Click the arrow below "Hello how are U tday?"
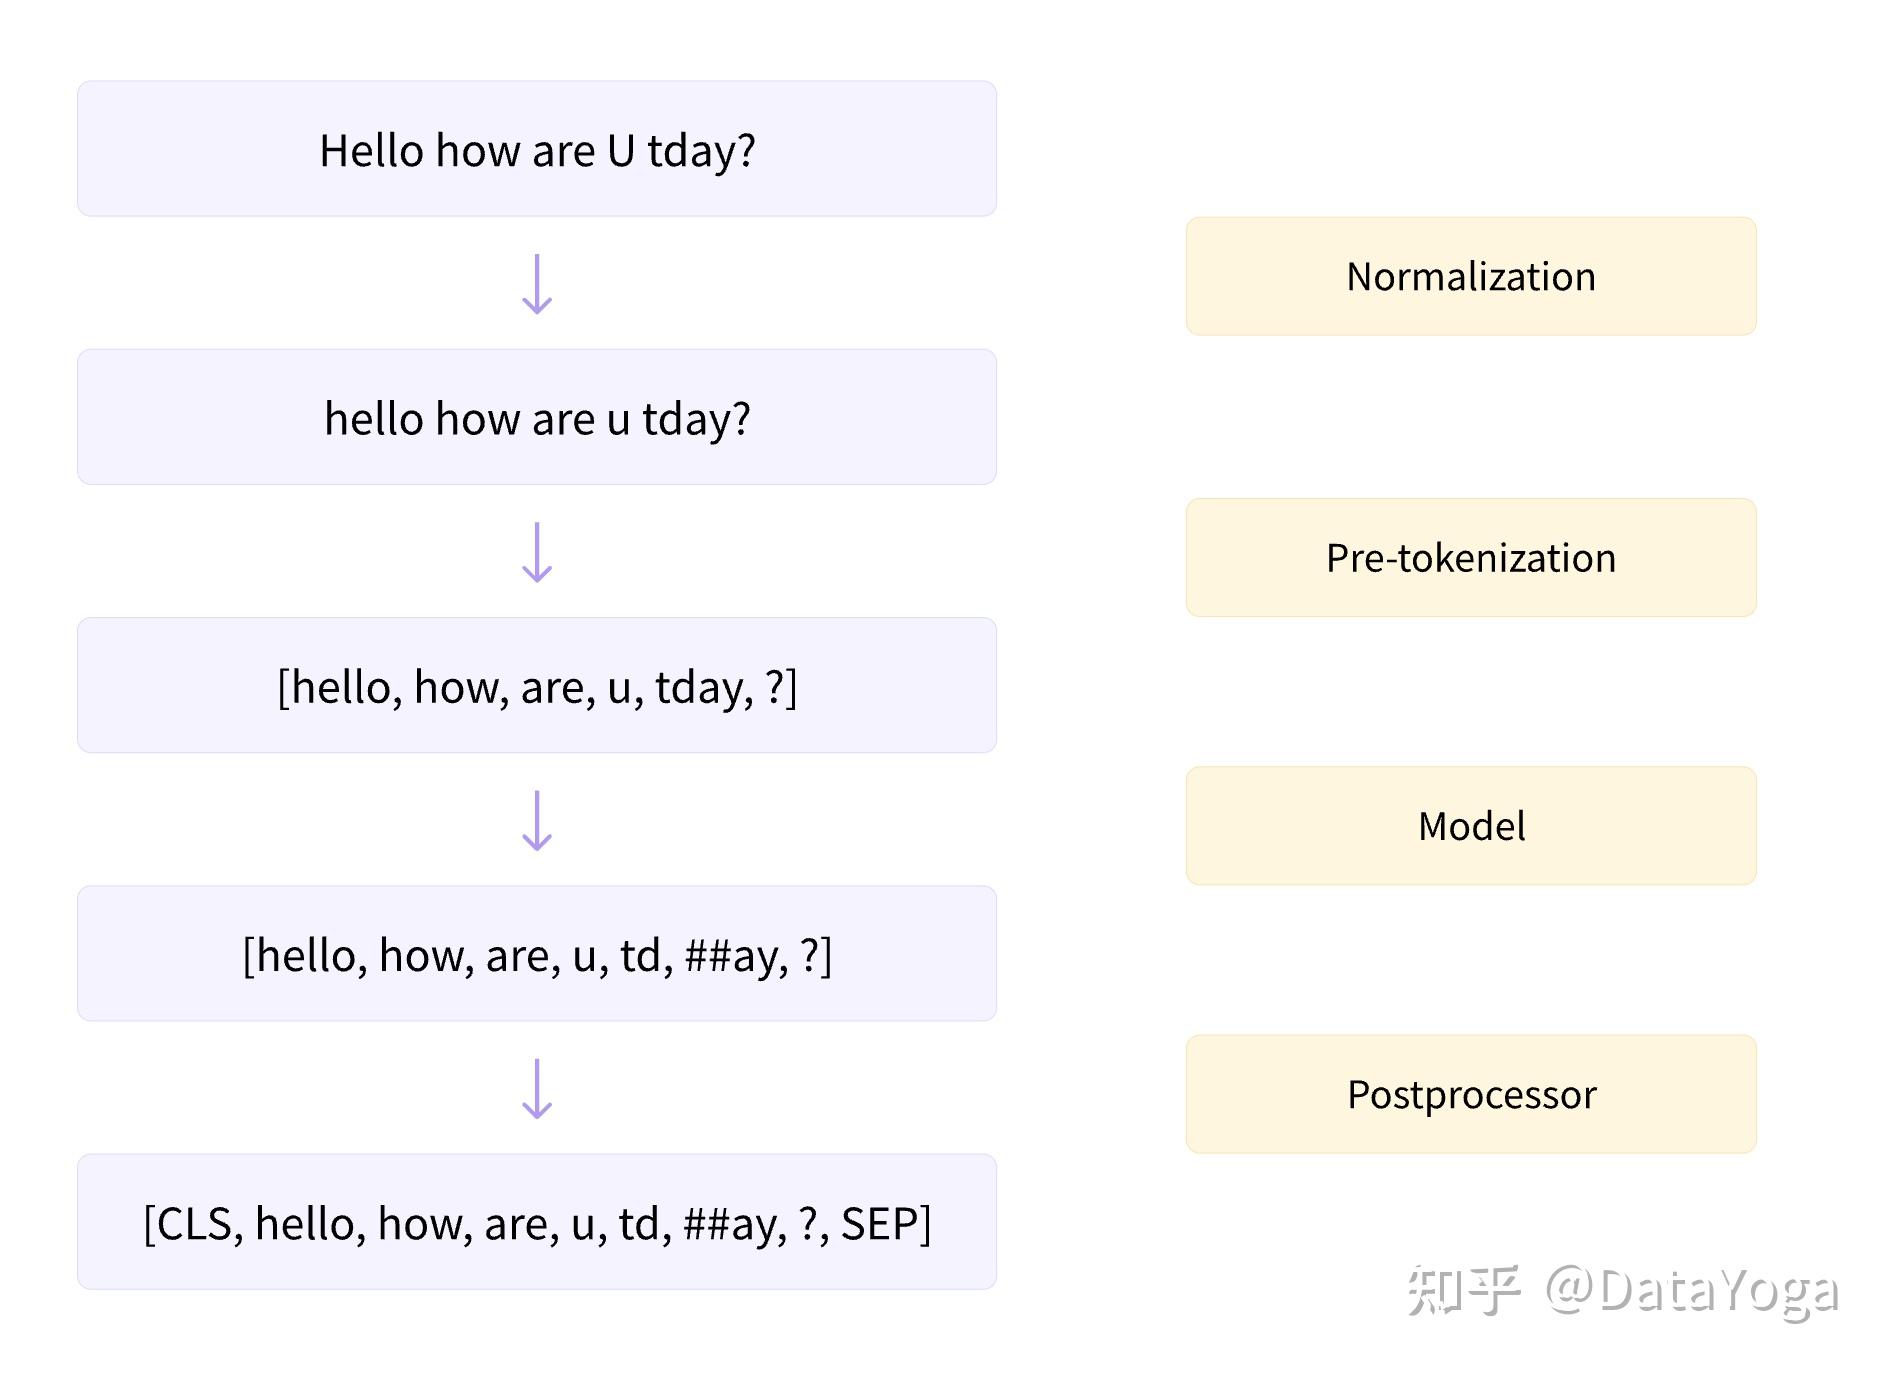The height and width of the screenshot is (1376, 1888). coord(537,284)
